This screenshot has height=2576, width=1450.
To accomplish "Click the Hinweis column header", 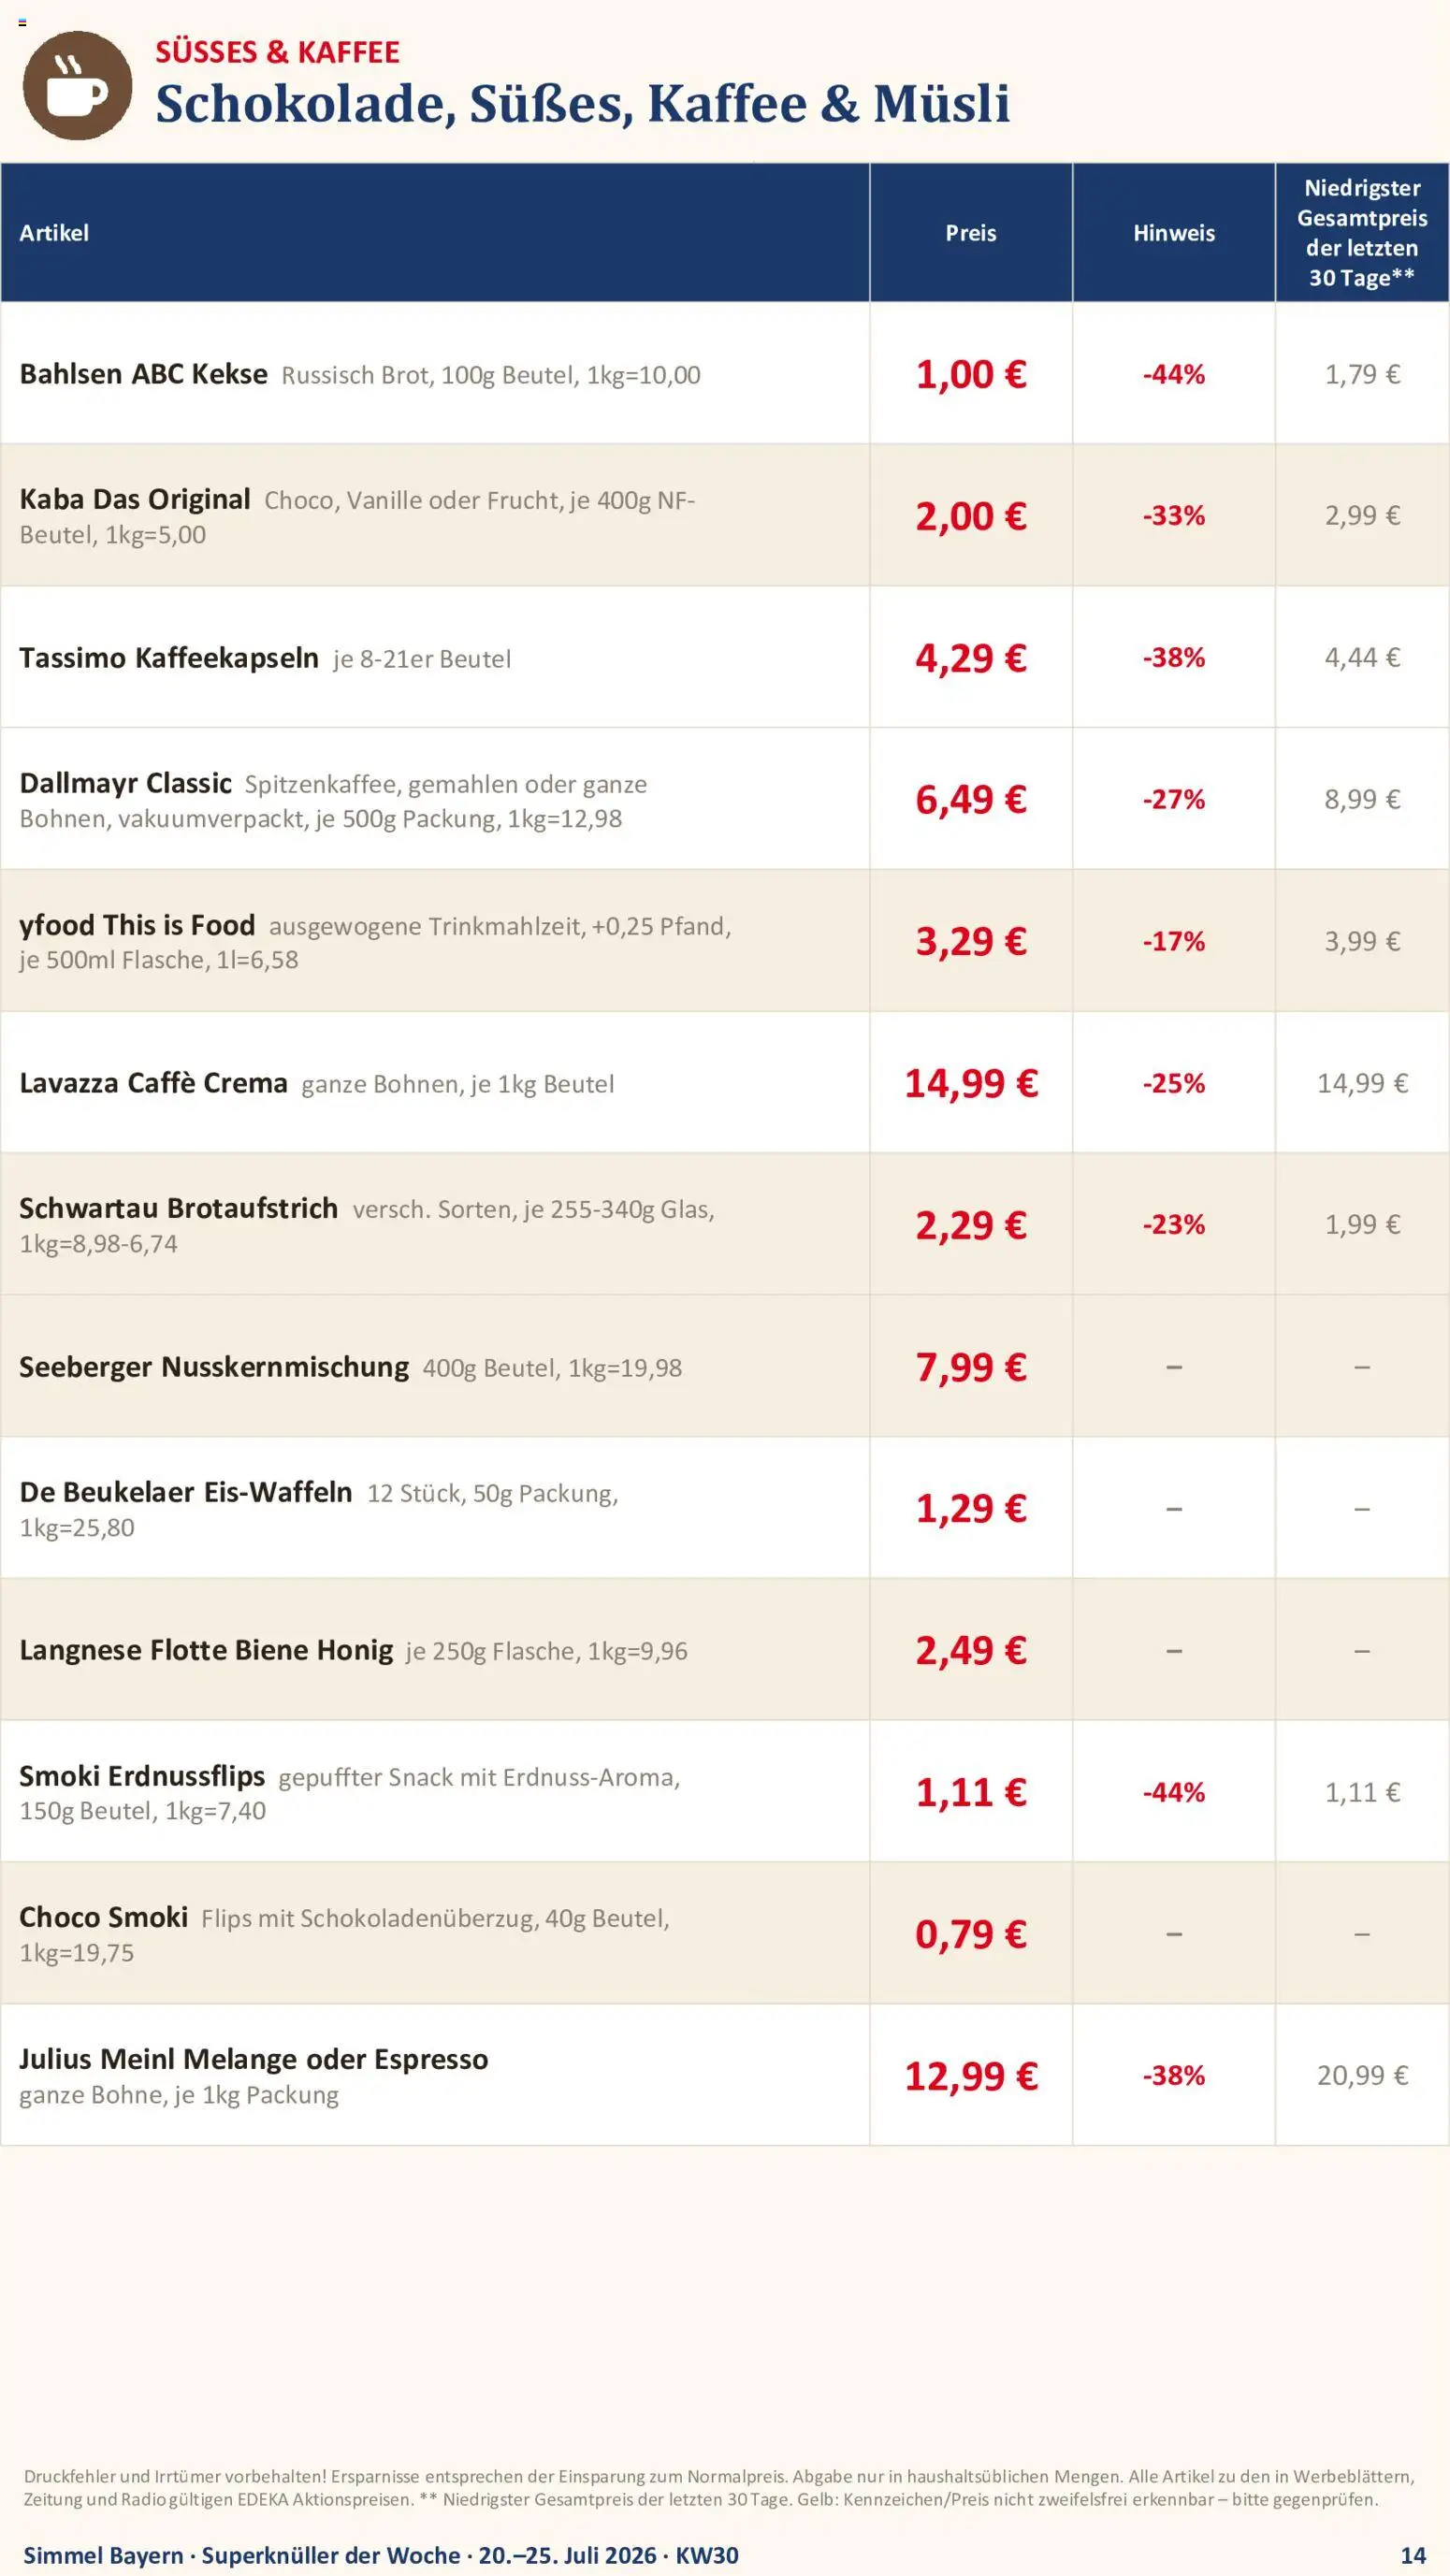I will click(1174, 232).
